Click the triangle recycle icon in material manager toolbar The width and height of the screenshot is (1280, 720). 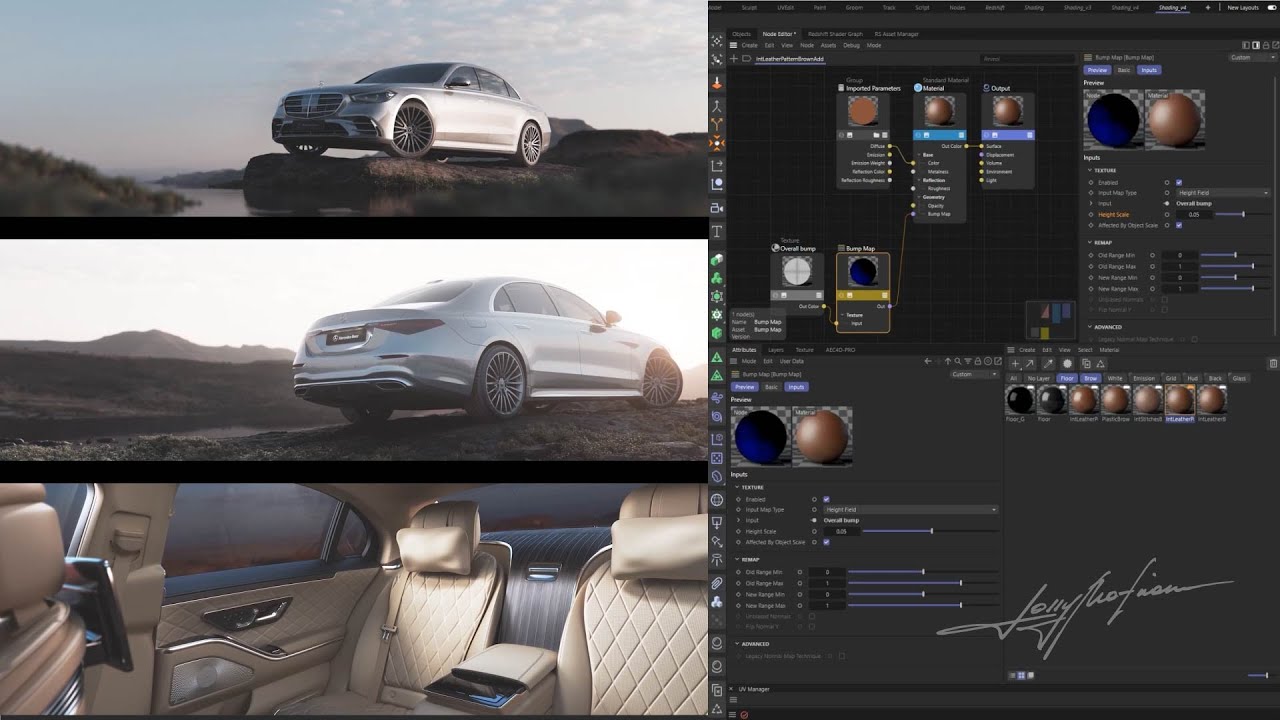click(x=1100, y=364)
